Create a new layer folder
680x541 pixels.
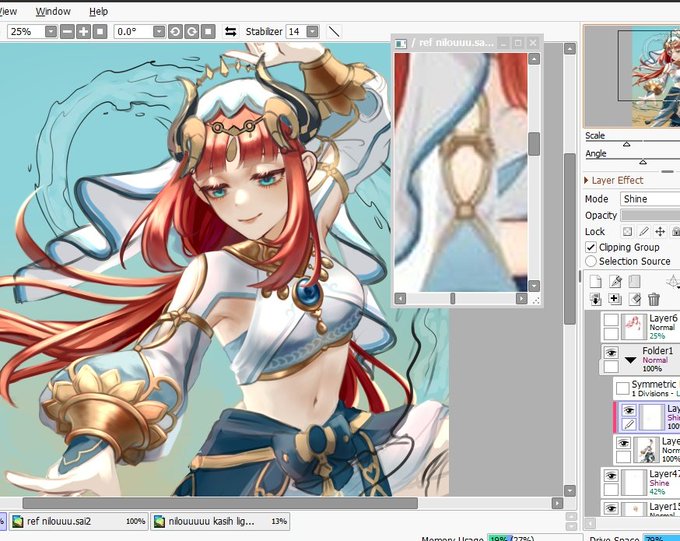[634, 281]
